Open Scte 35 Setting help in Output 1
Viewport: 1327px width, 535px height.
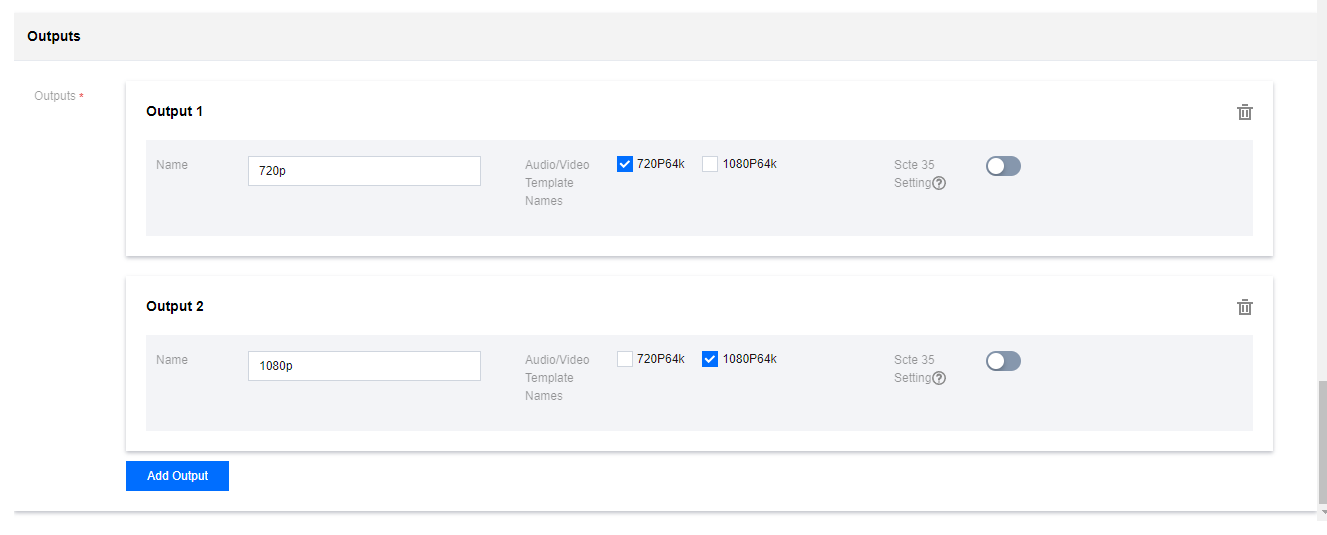(x=939, y=183)
